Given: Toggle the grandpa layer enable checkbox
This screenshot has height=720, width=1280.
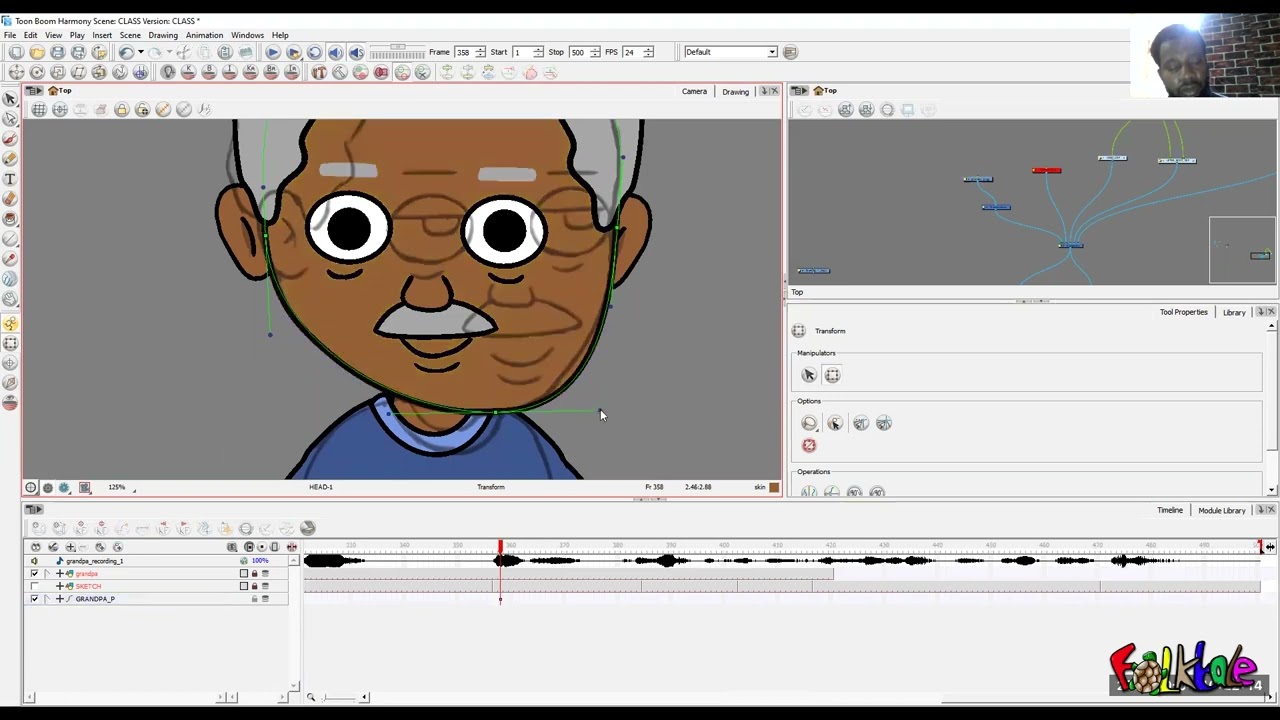Looking at the screenshot, I should pos(34,573).
